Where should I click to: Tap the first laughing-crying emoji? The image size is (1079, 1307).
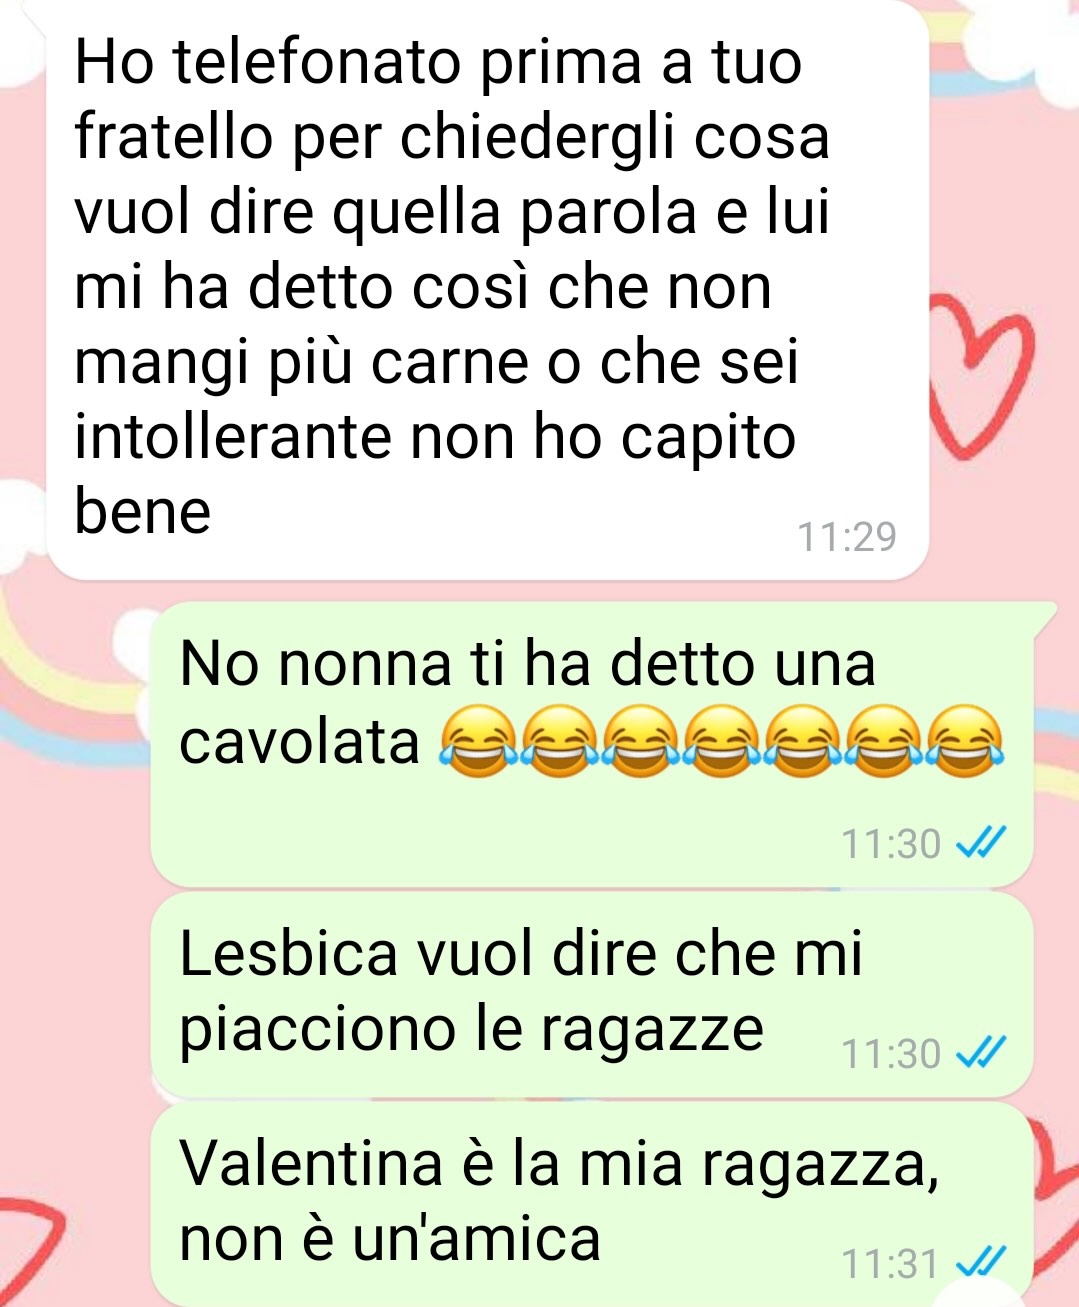477,741
